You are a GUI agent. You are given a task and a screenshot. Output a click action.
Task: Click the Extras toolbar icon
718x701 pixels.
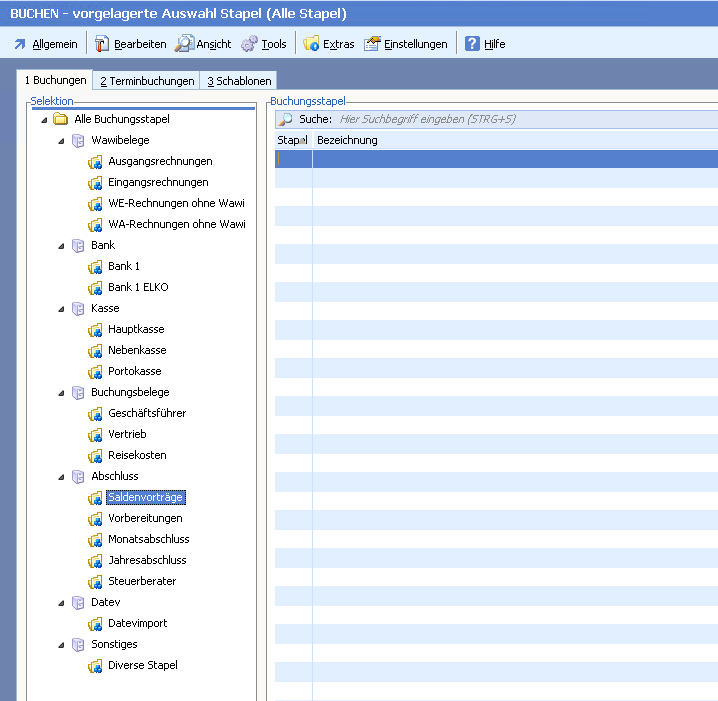(x=311, y=44)
